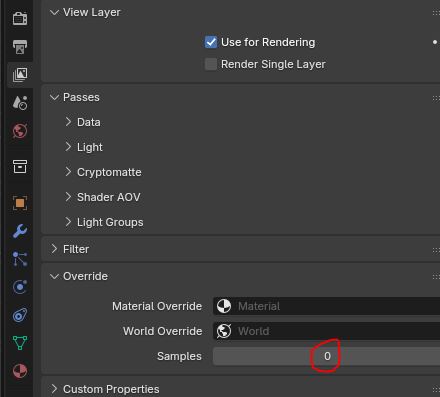Open the Modifiers wrench tab

pos(20,231)
